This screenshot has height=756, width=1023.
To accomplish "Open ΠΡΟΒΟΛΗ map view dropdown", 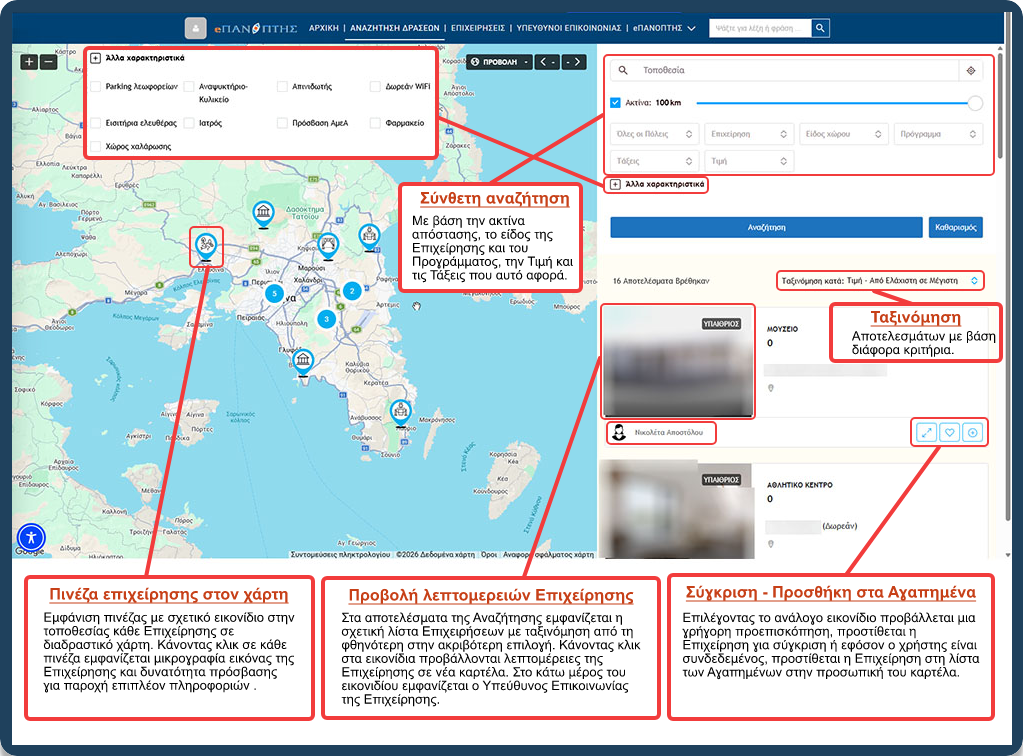I will [x=500, y=62].
